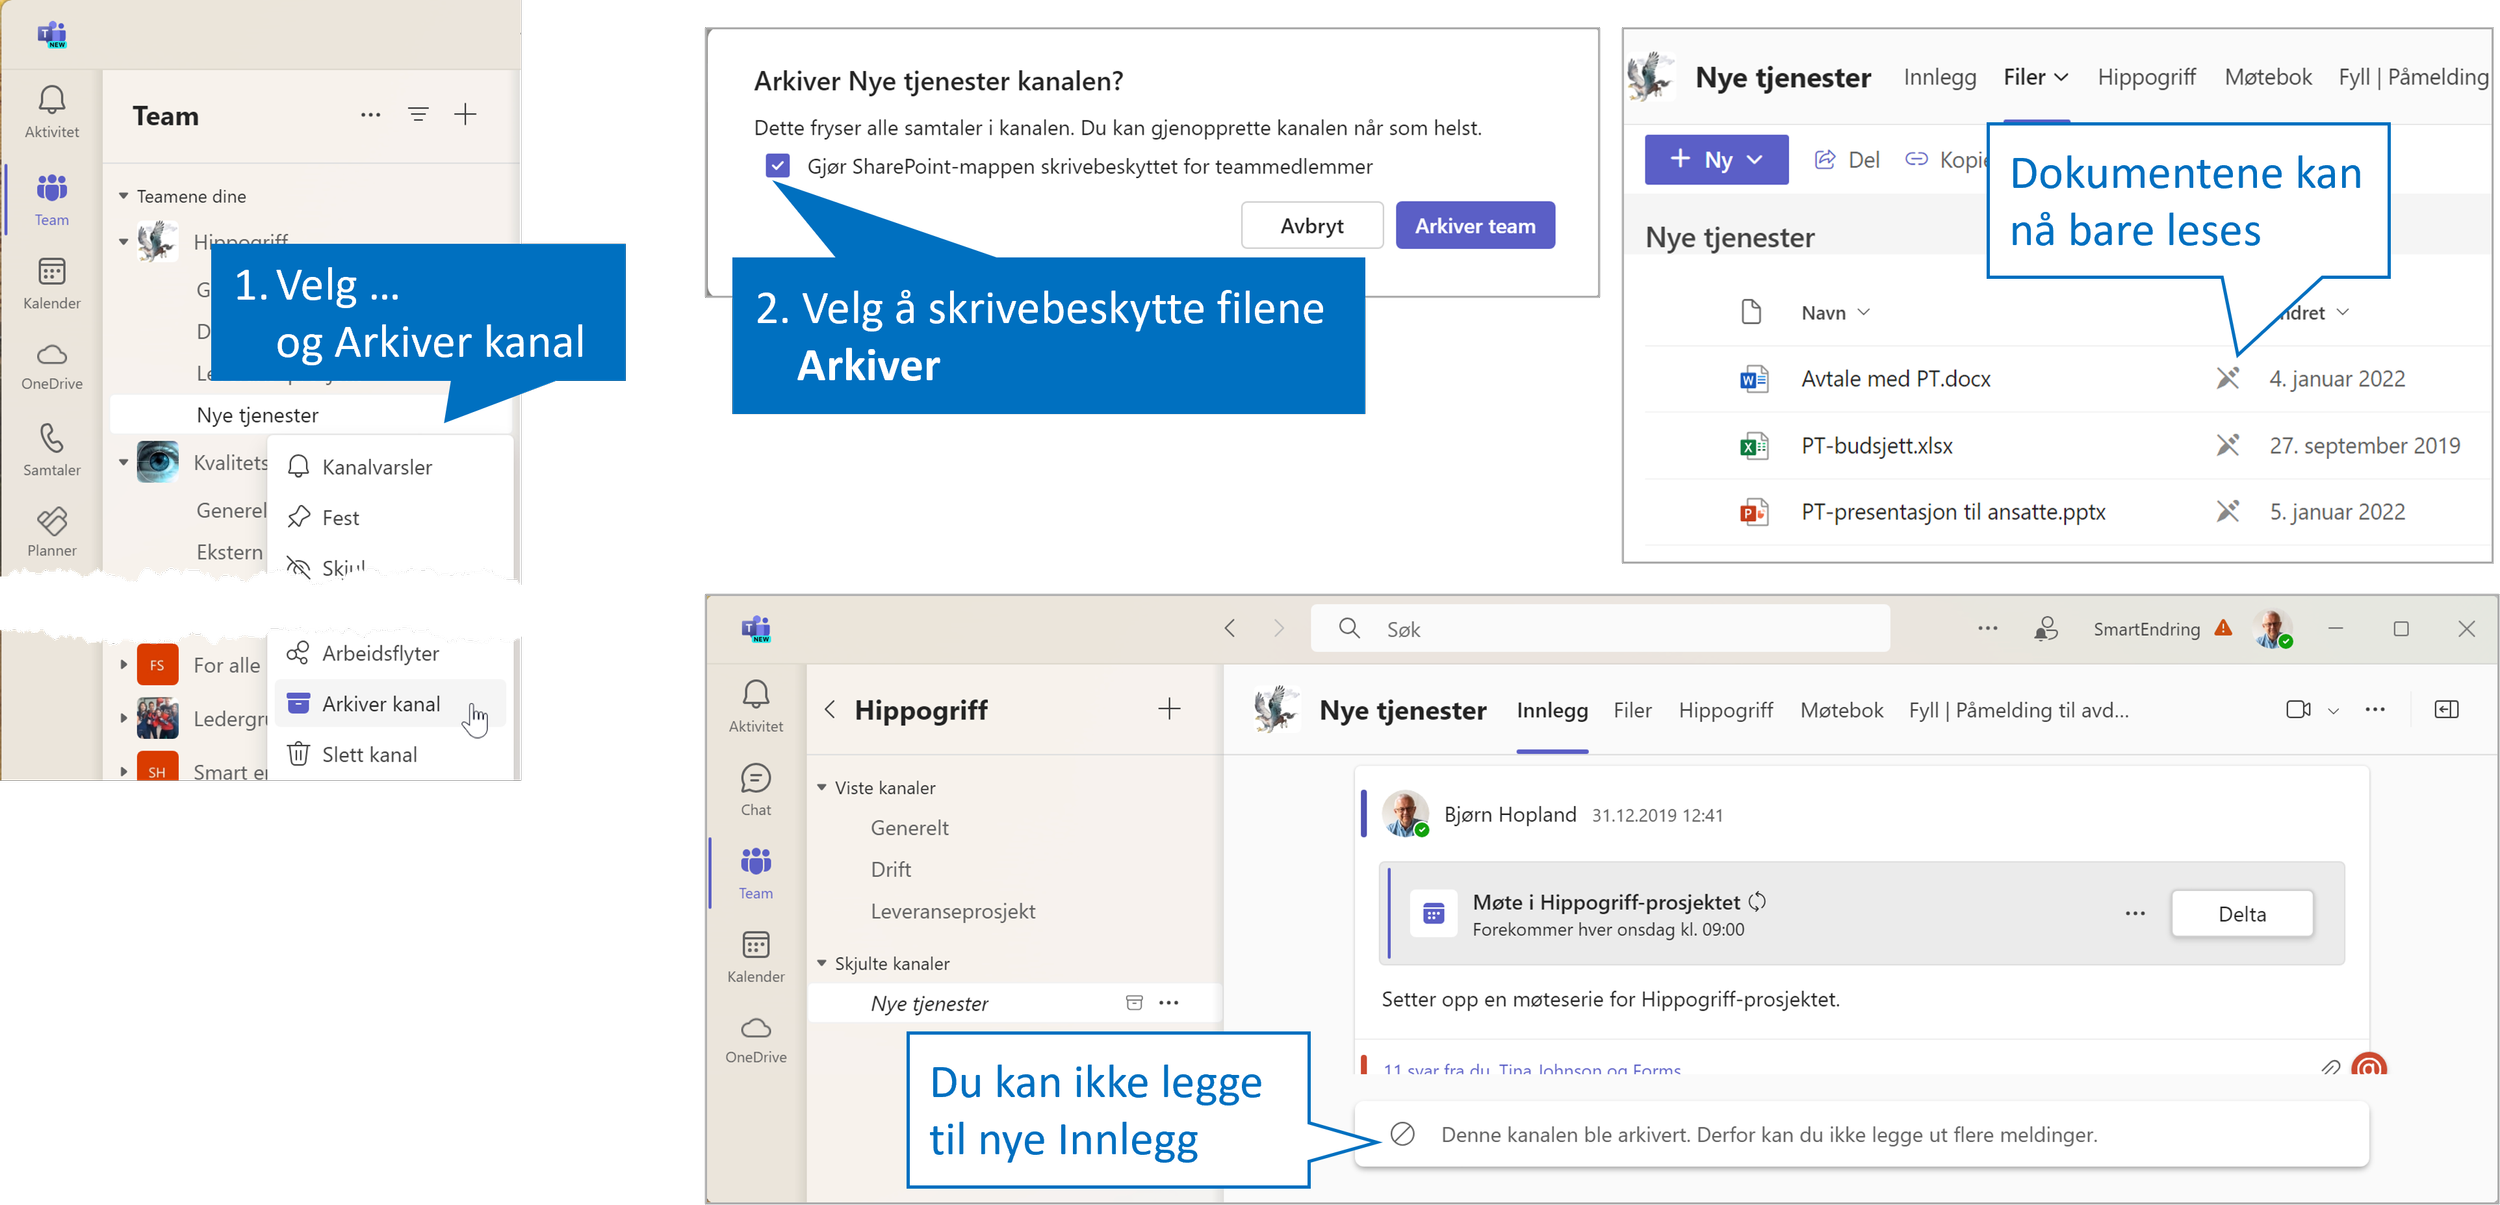Click the filter icon beside Team heading
The image size is (2500, 1205).
[418, 115]
